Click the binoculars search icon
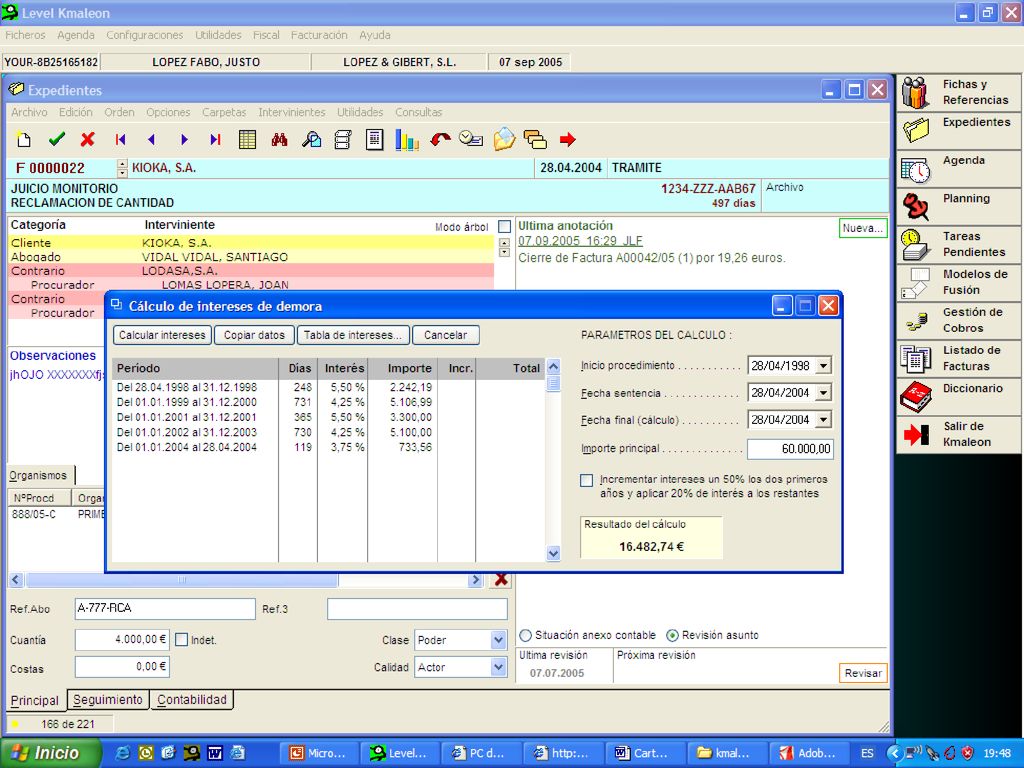This screenshot has width=1024, height=768. click(x=280, y=139)
